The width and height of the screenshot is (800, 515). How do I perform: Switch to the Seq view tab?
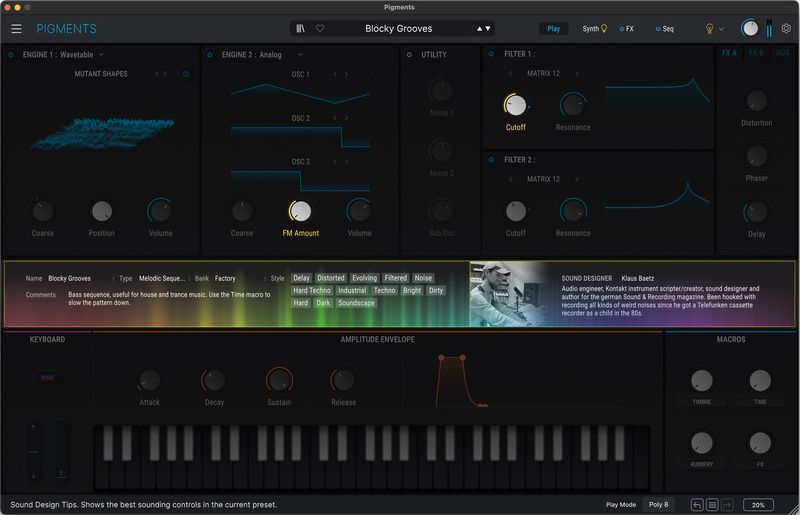[x=668, y=29]
